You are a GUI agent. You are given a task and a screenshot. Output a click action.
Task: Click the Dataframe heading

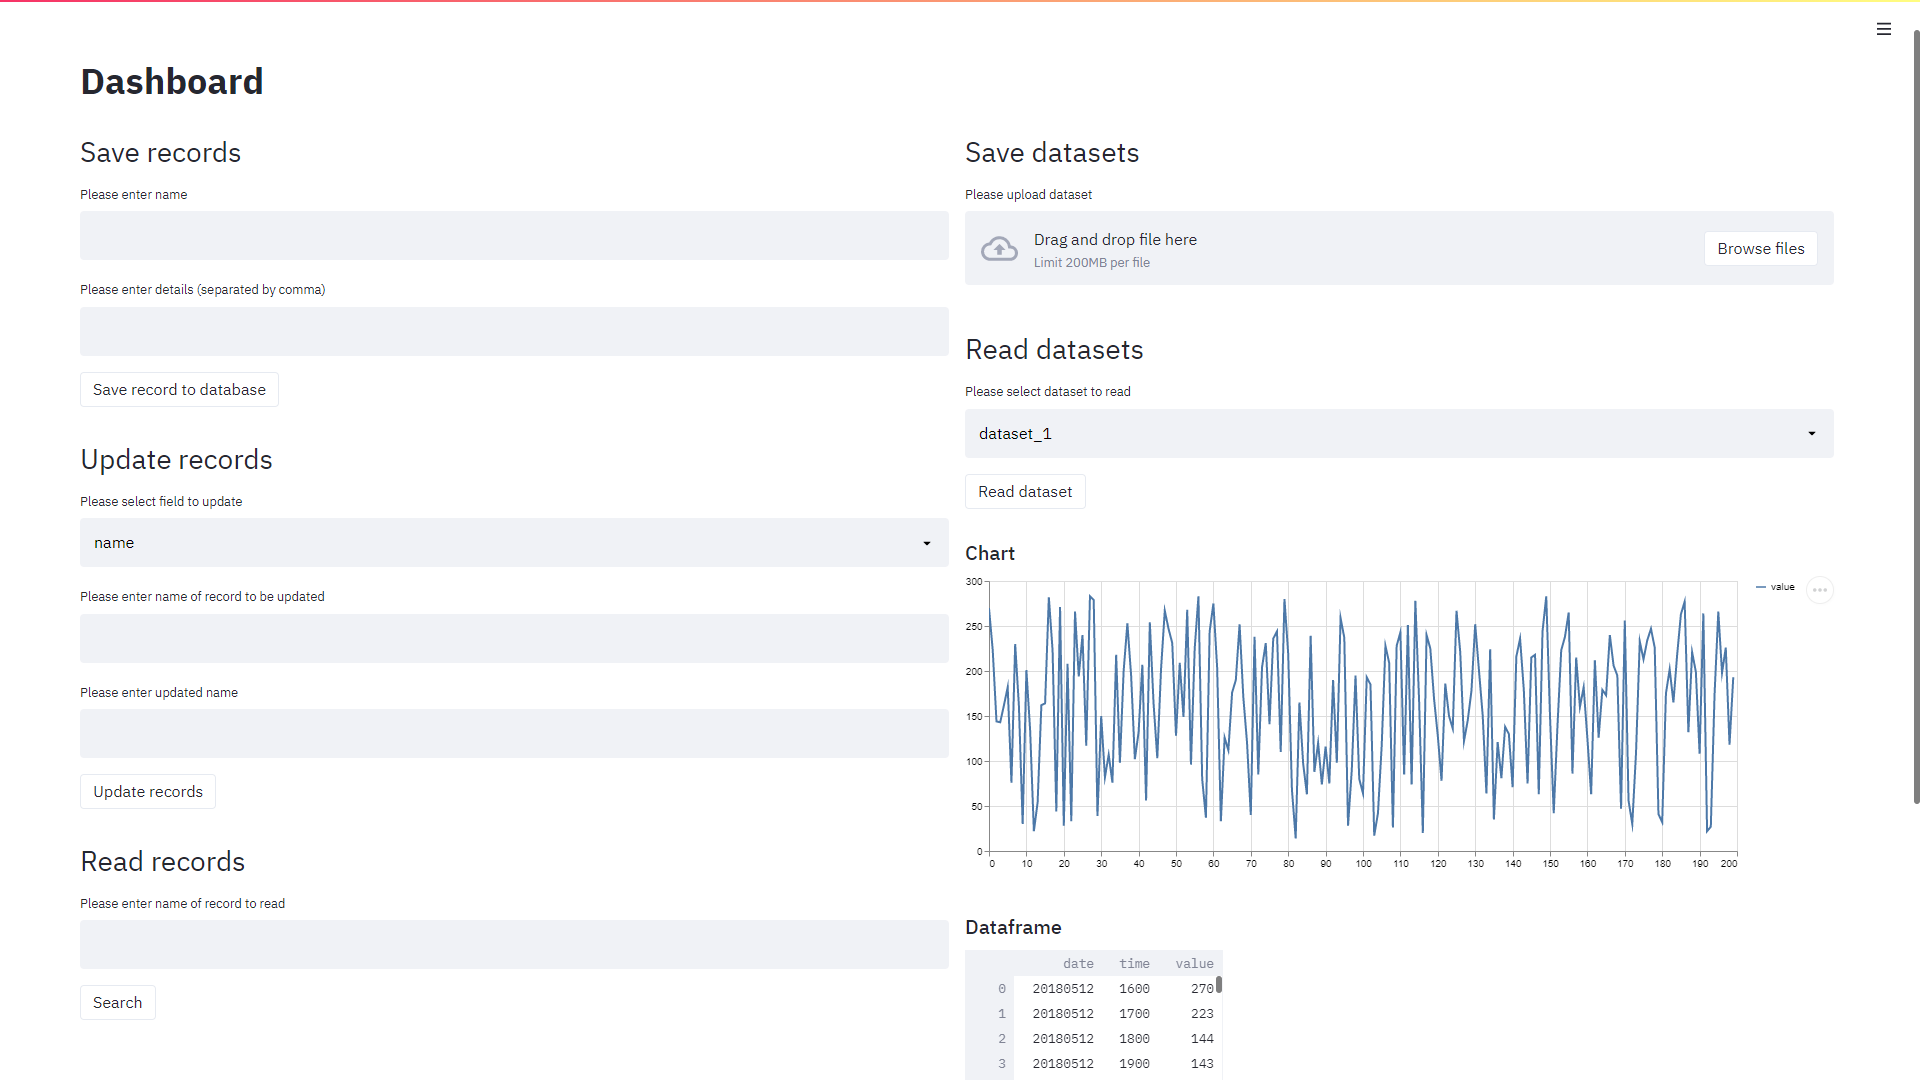click(1013, 928)
